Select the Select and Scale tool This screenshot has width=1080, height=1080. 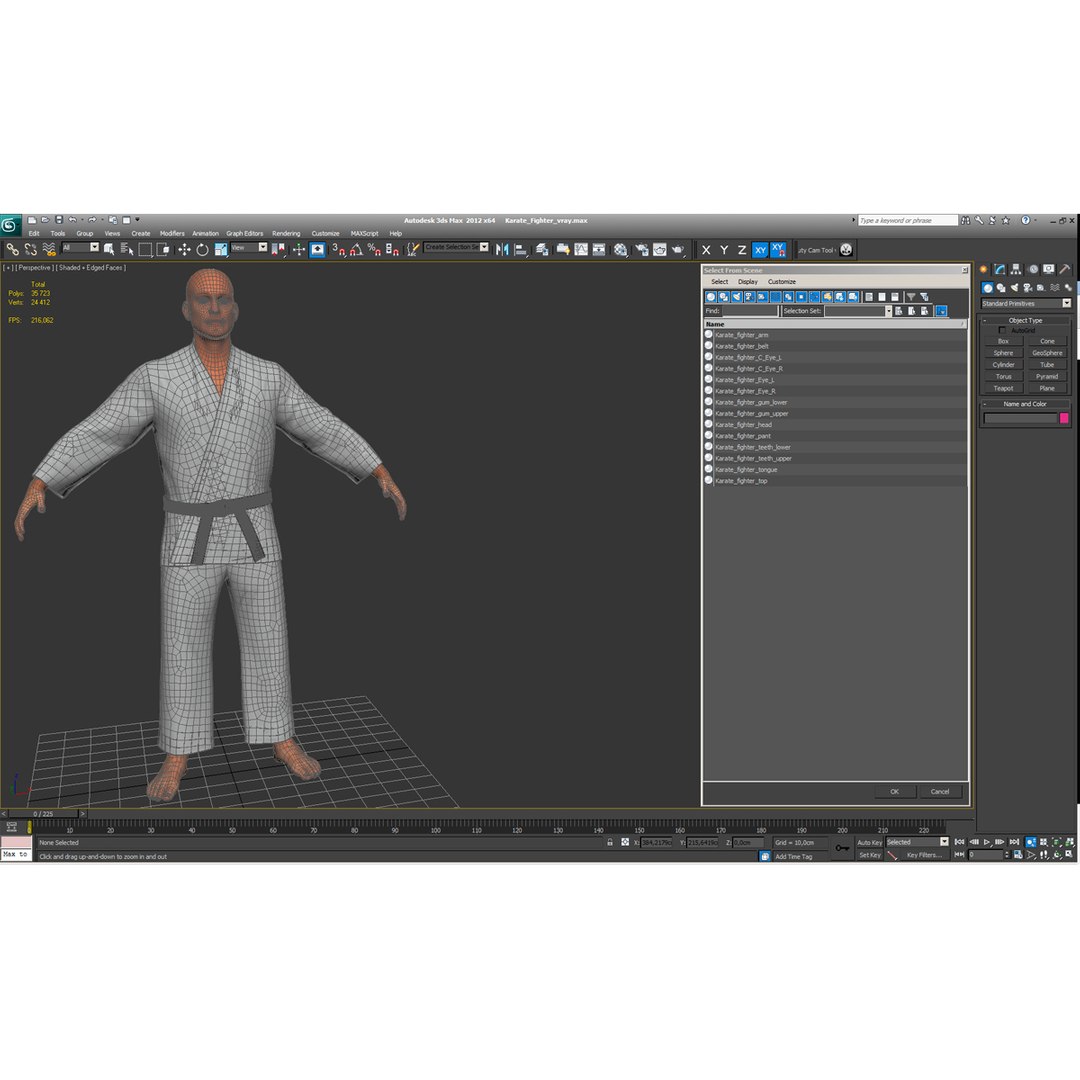(220, 249)
